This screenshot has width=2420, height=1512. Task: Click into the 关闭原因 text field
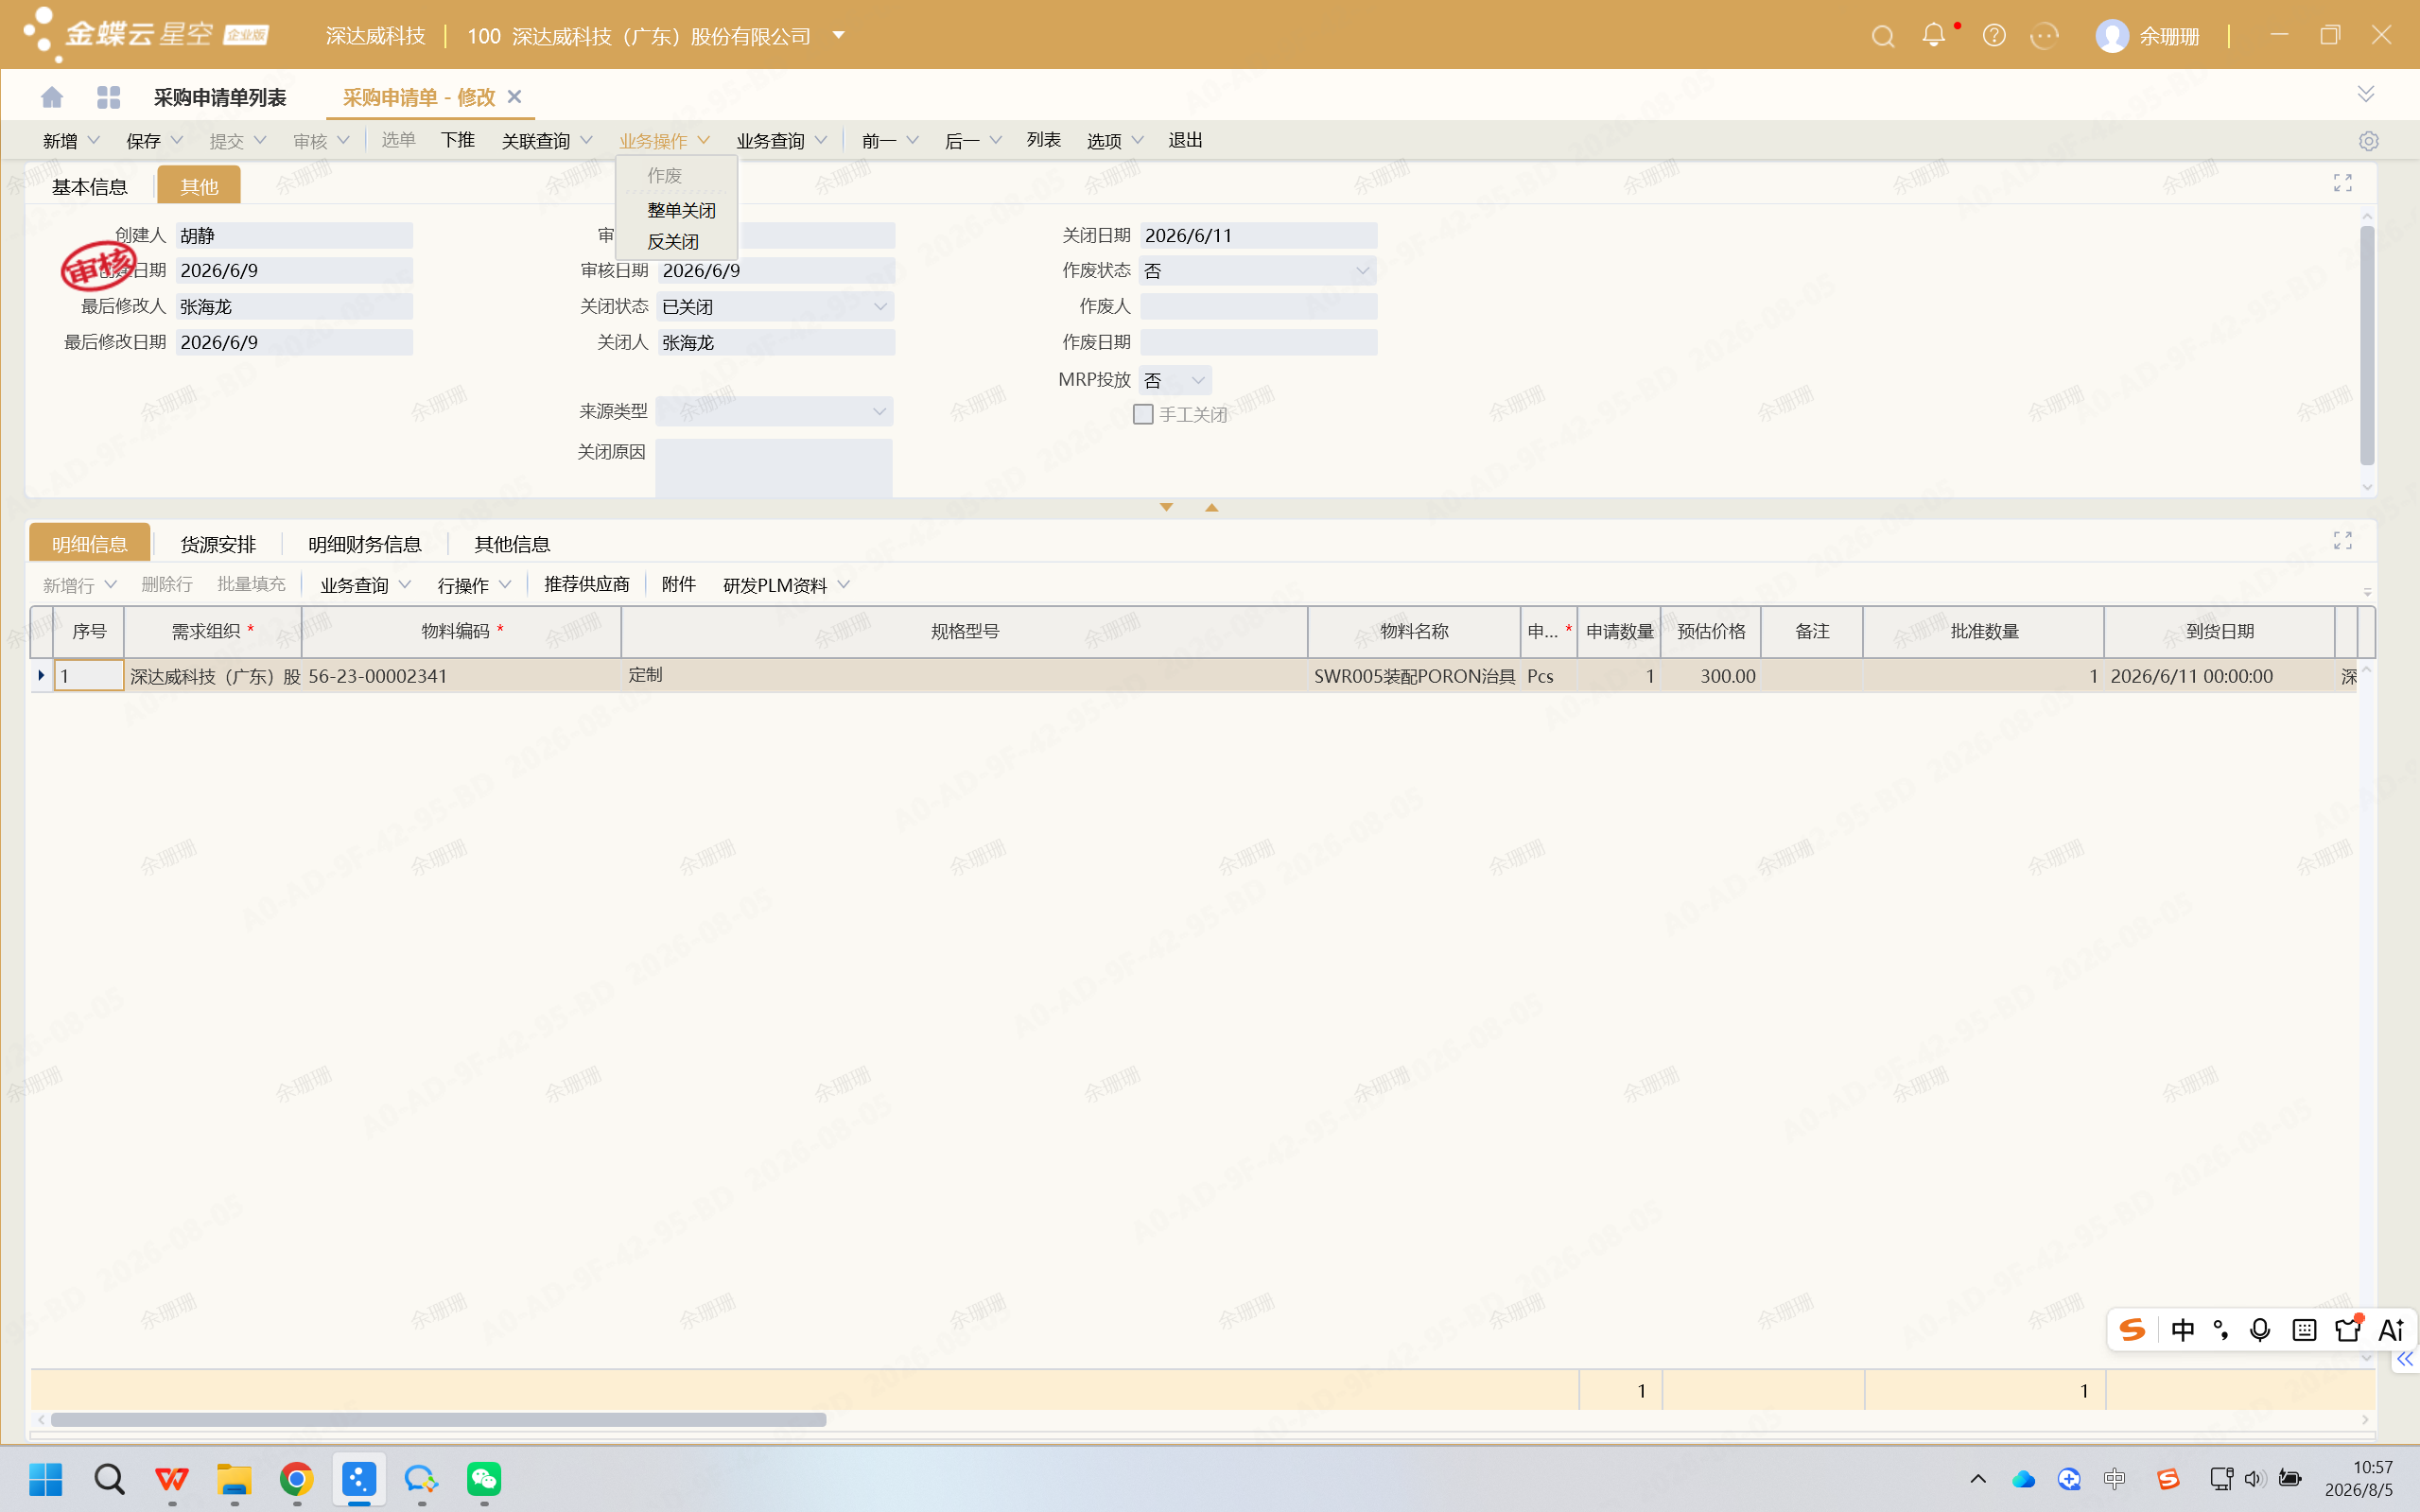coord(774,467)
